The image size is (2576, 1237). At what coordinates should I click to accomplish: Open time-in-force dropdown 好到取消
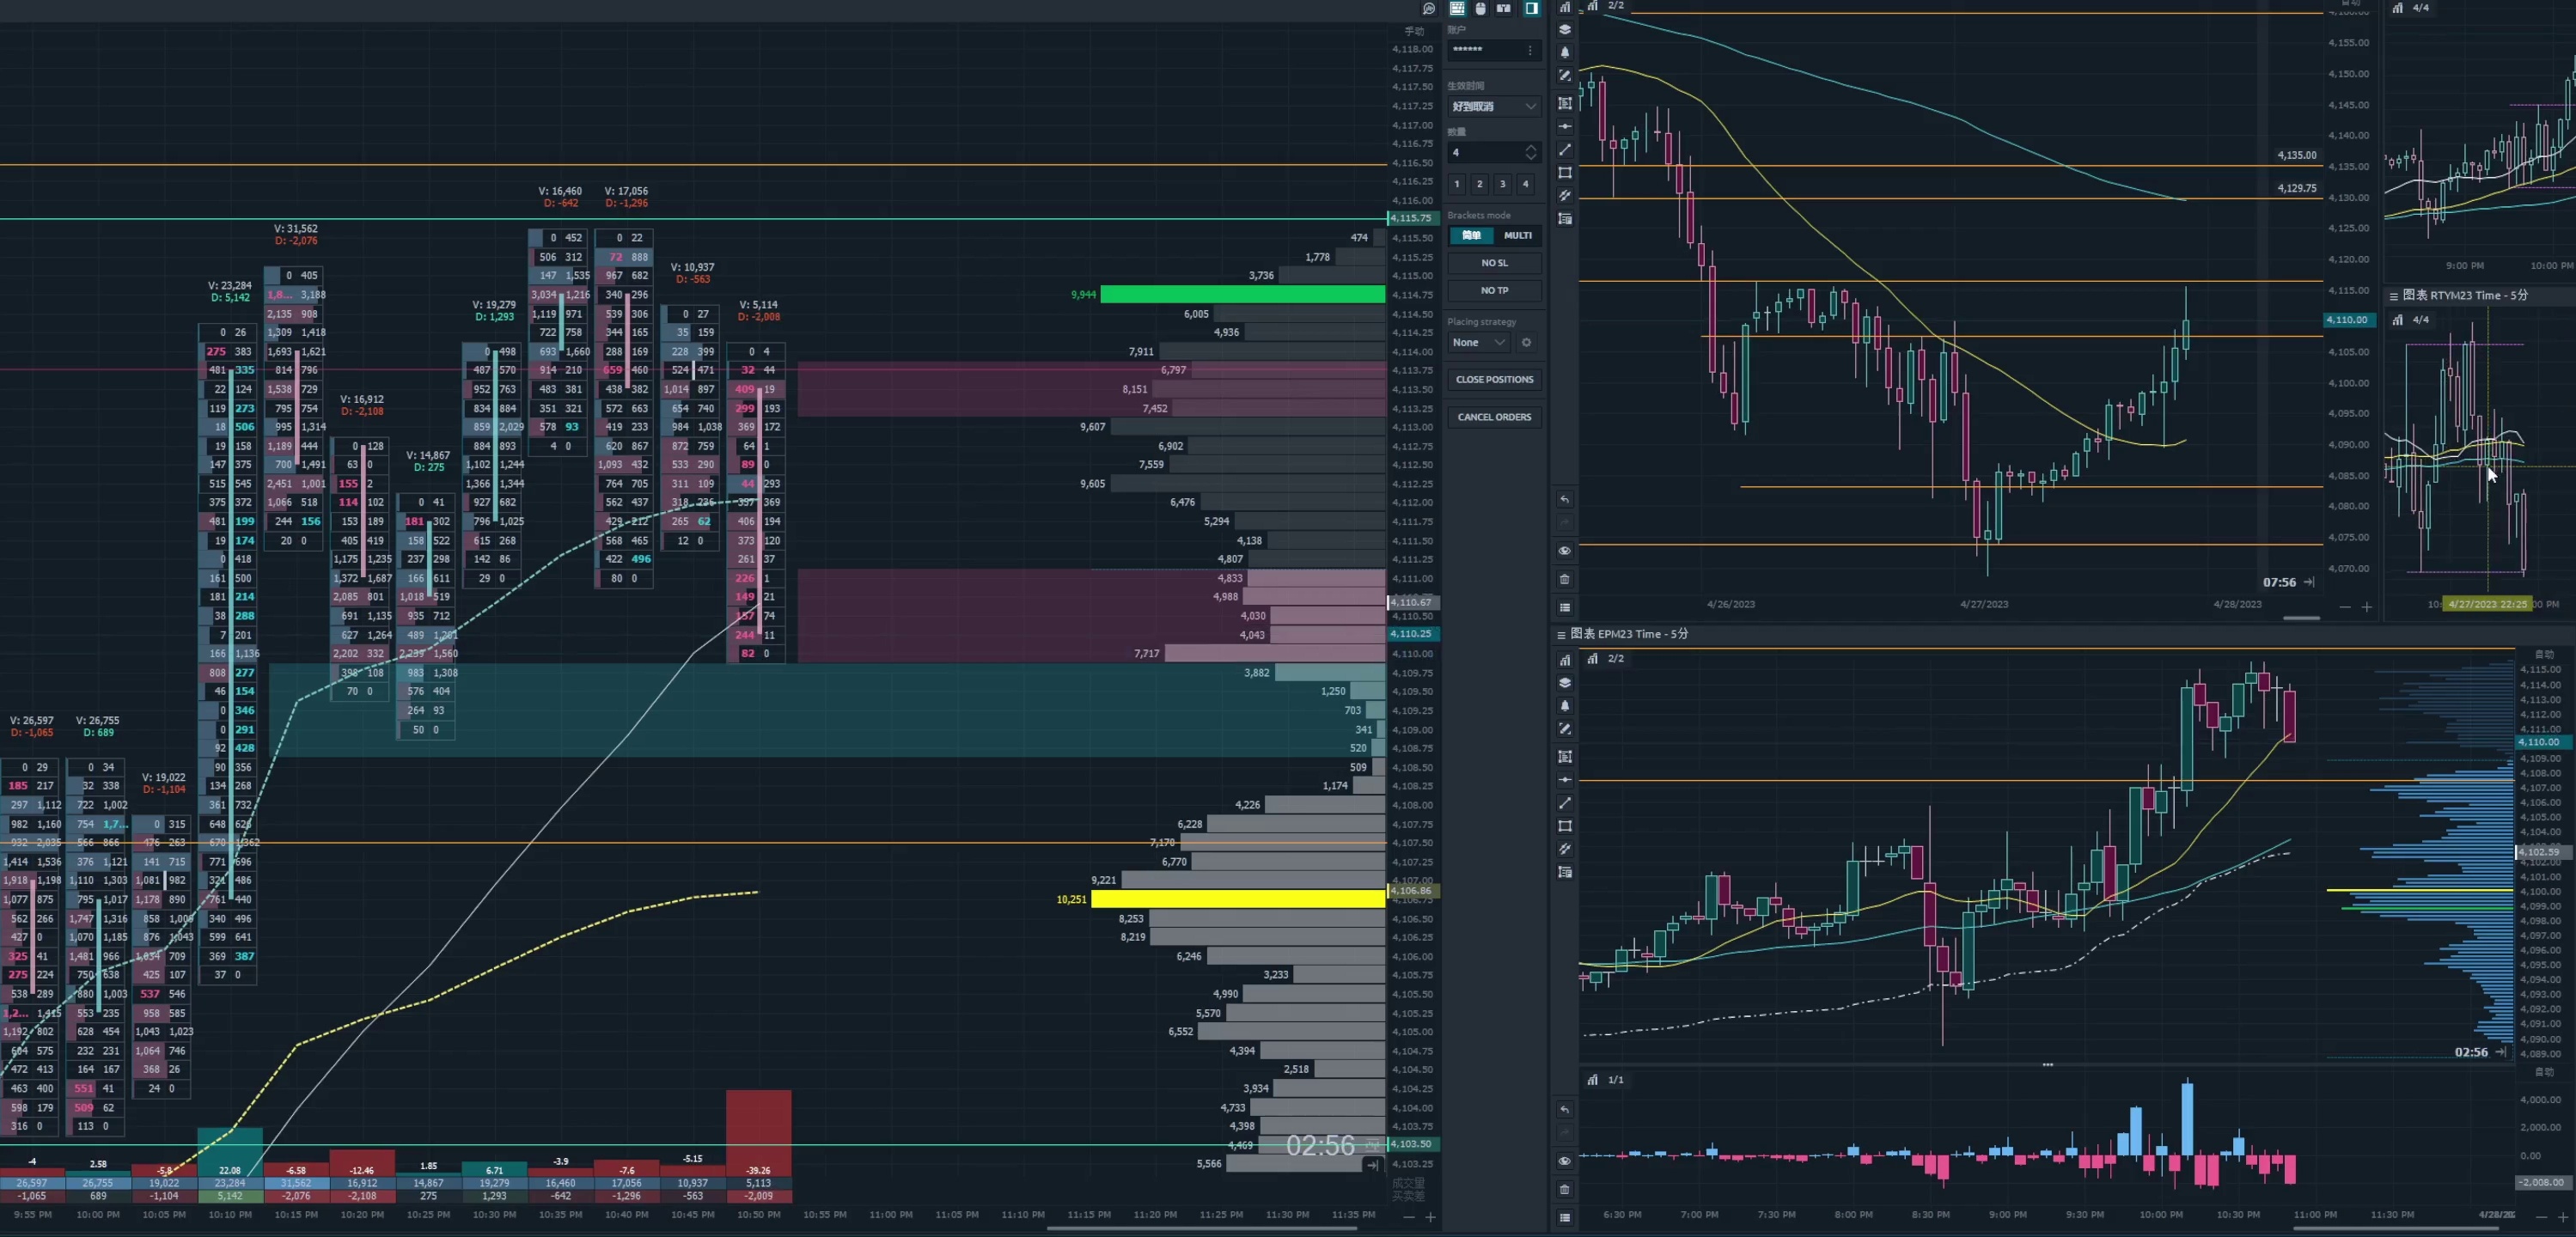click(x=1494, y=107)
